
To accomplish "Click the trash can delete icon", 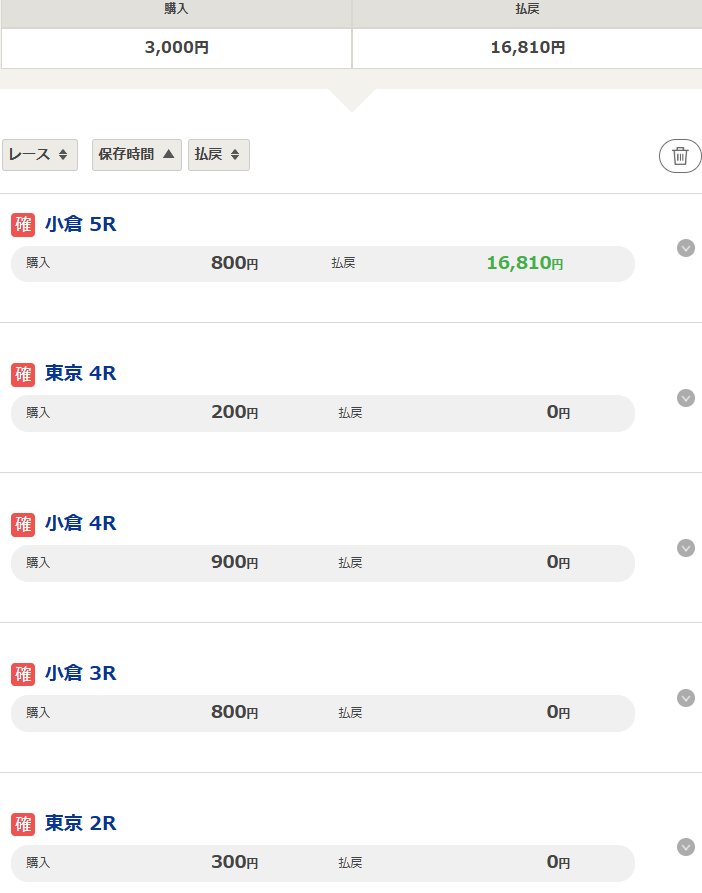I will point(680,156).
